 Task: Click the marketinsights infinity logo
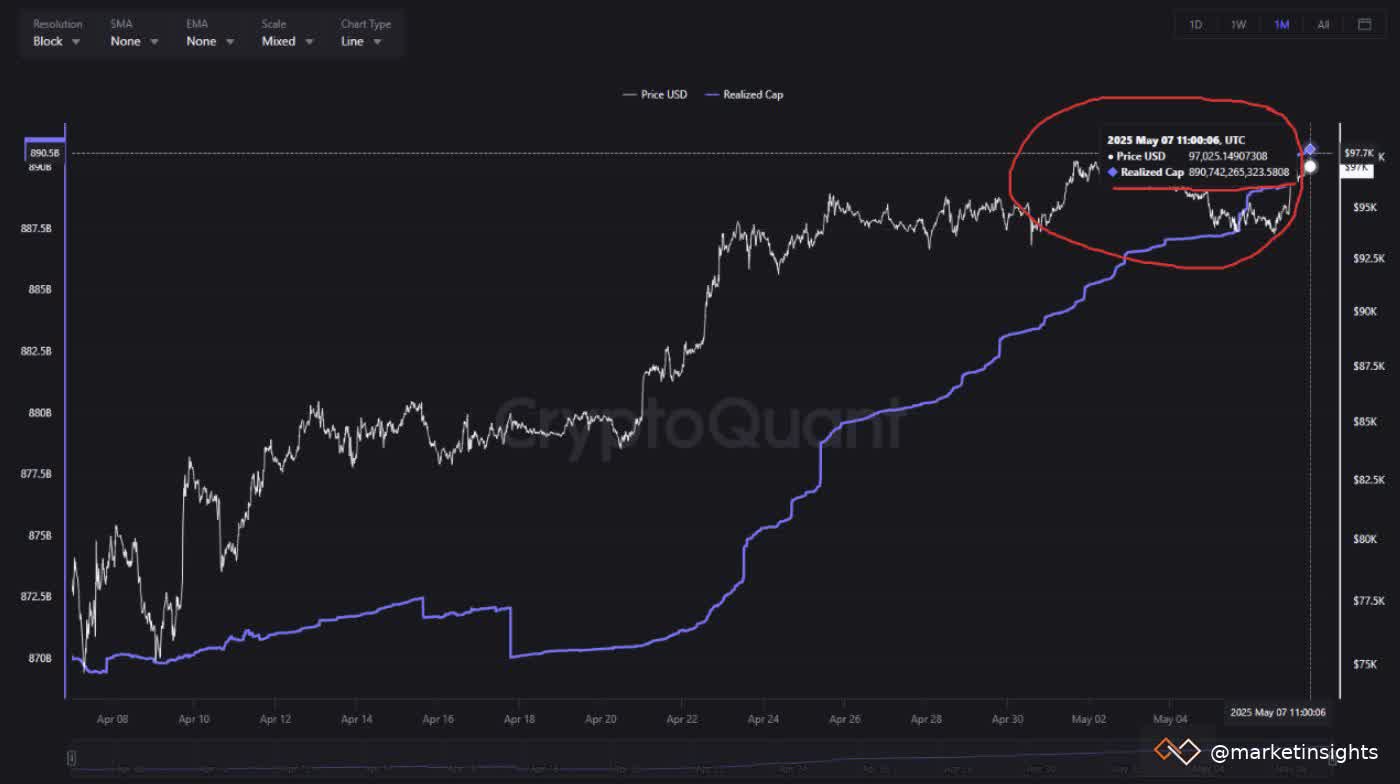point(1178,750)
